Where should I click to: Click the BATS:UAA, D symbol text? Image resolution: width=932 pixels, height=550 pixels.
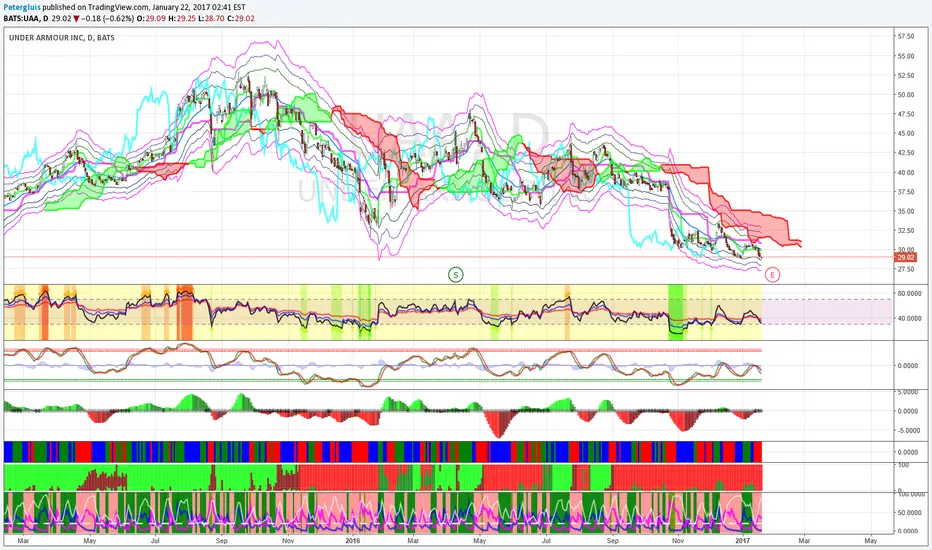click(26, 18)
